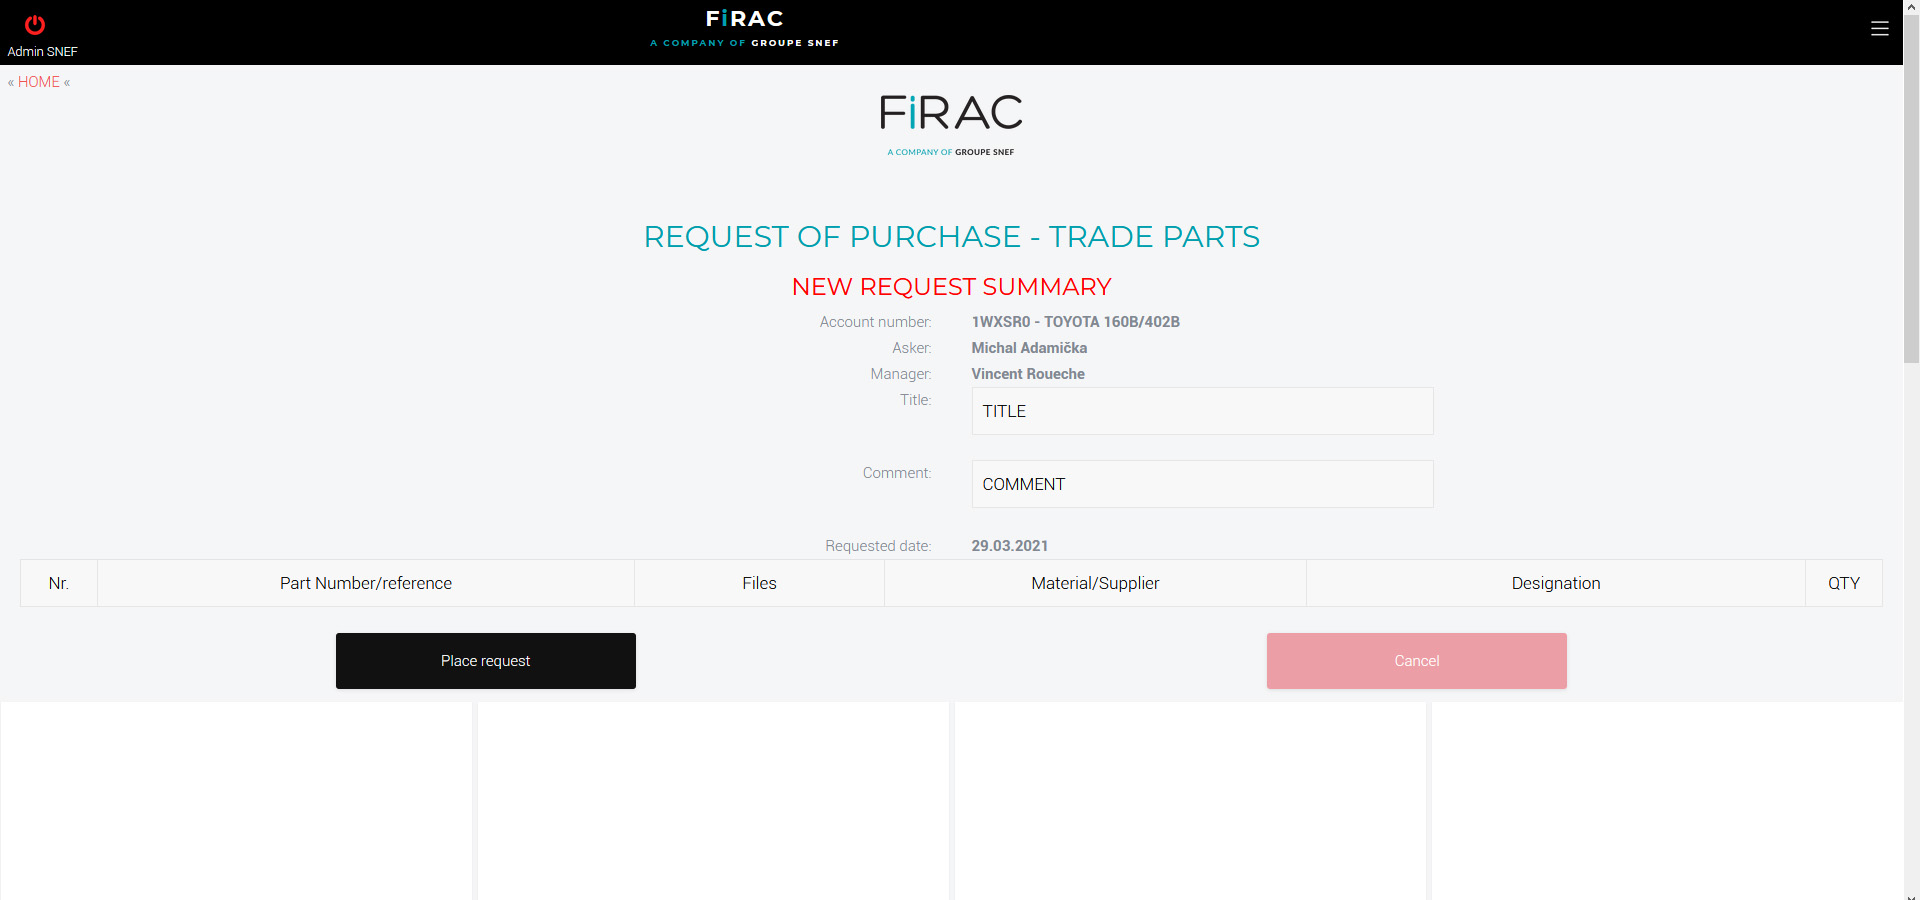Focus the Title input field
This screenshot has height=900, width=1920.
pyautogui.click(x=1202, y=411)
